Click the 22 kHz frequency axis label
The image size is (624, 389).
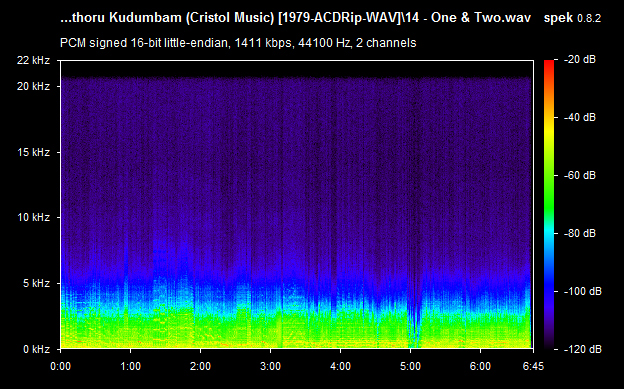[x=33, y=61]
